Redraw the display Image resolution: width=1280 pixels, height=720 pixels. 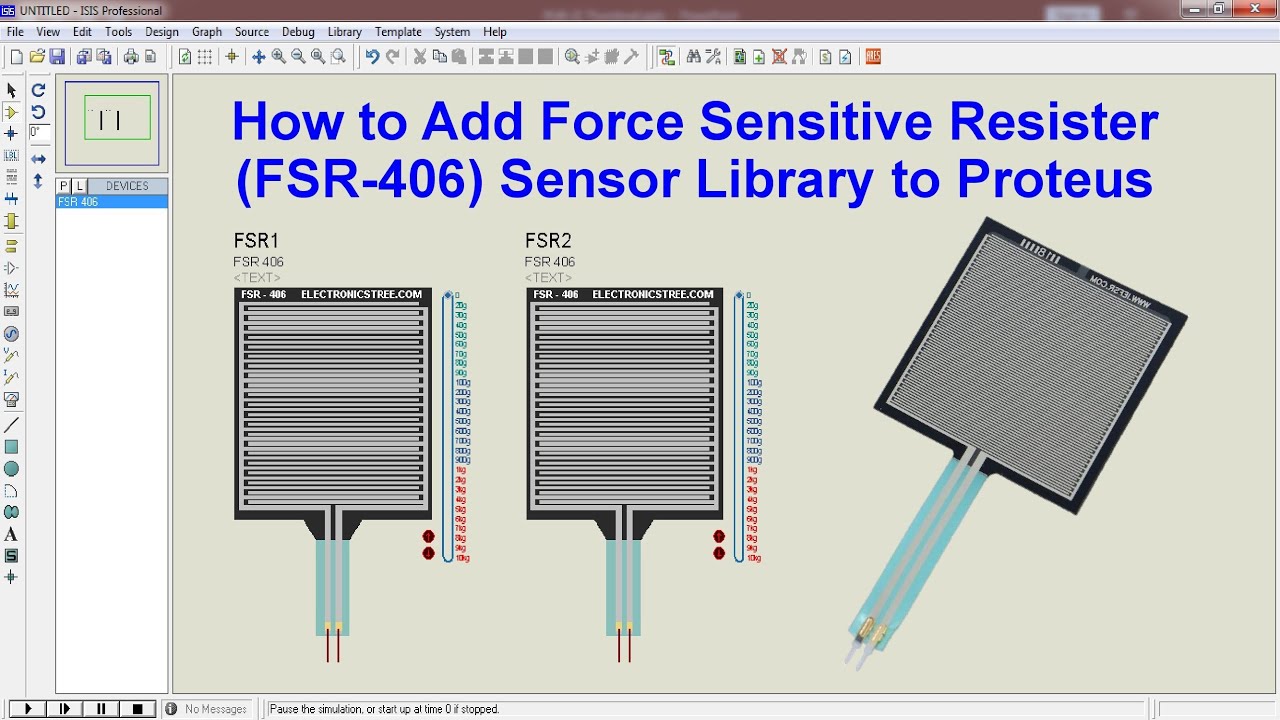point(185,57)
